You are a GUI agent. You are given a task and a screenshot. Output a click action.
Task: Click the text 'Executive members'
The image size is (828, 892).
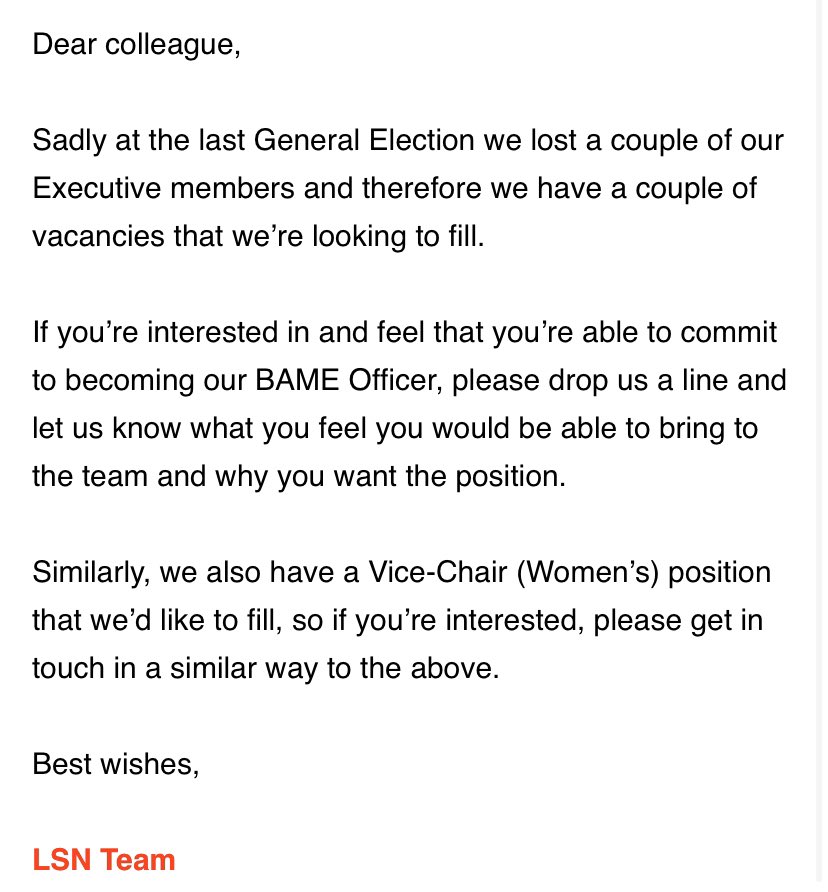[163, 188]
